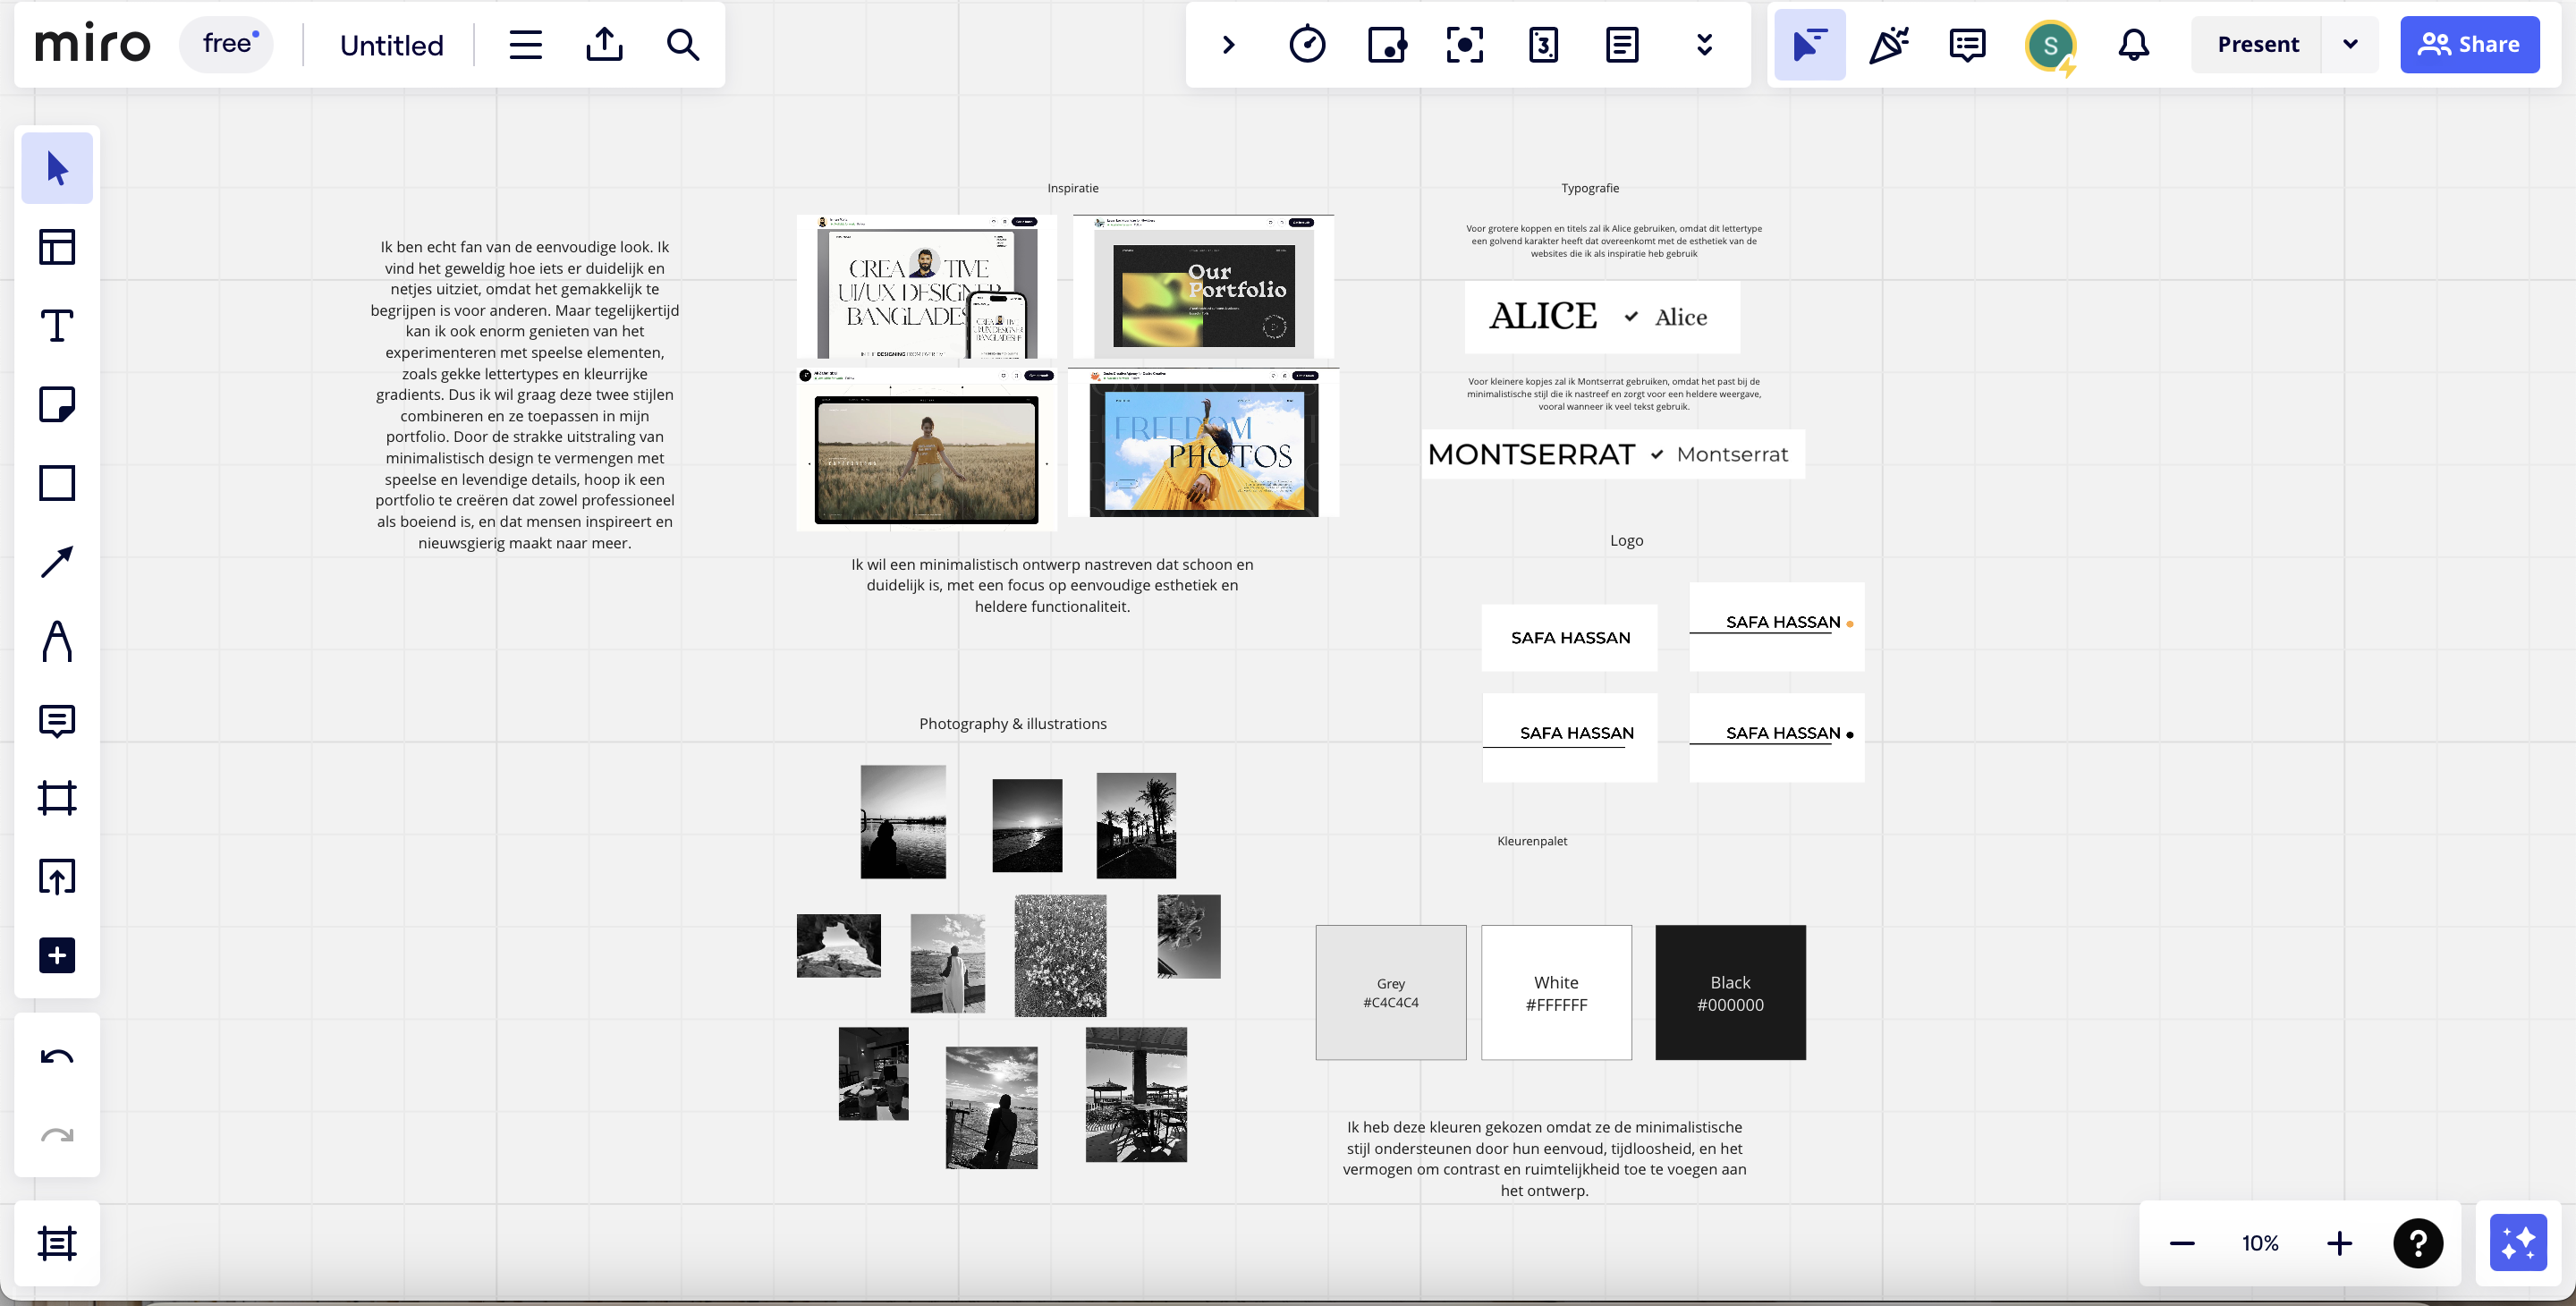Select the Connection line arrow tool

click(57, 562)
